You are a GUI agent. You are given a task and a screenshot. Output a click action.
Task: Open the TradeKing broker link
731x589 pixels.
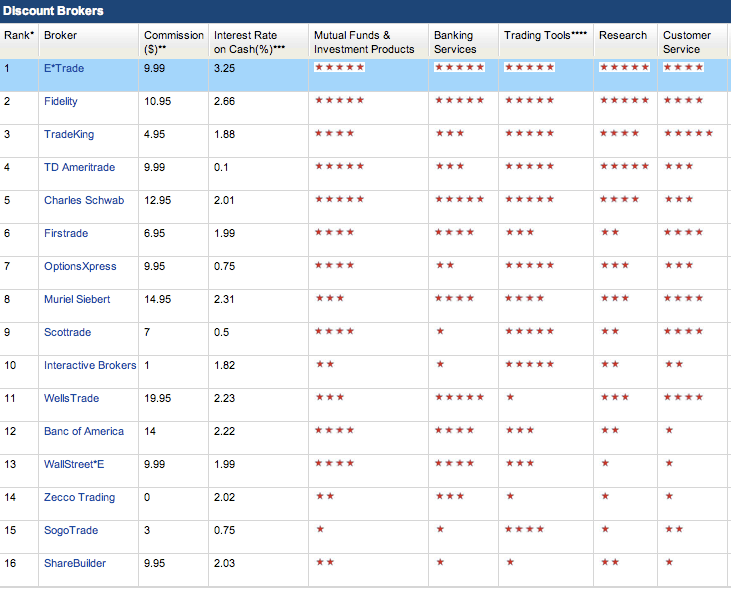[69, 135]
